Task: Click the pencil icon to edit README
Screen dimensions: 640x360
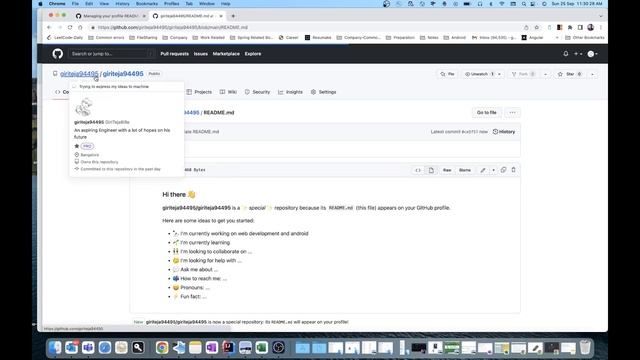Action: coord(483,170)
